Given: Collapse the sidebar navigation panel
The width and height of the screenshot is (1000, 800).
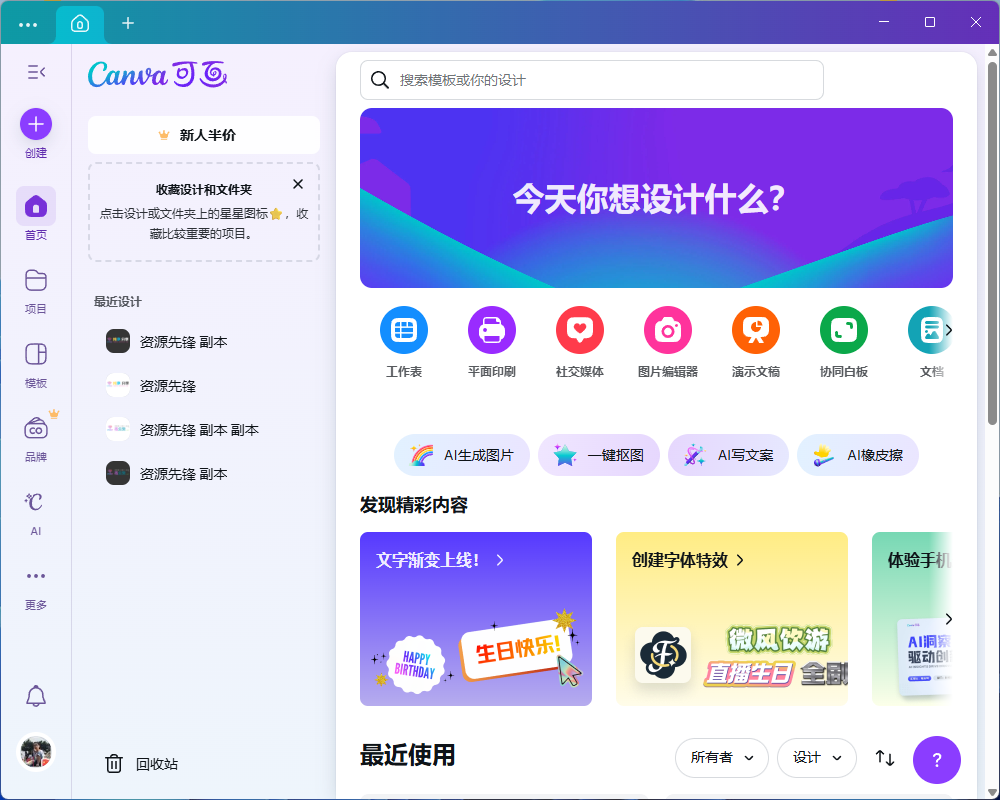Looking at the screenshot, I should click(x=36, y=72).
